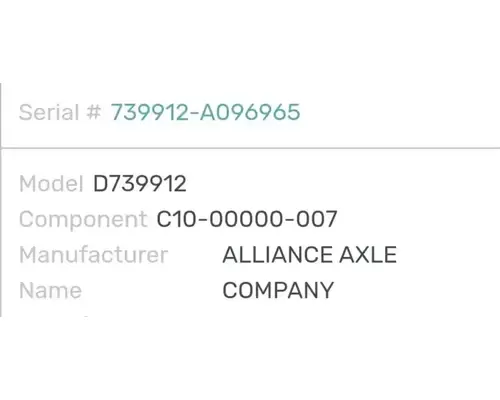500x400 pixels.
Task: Click the 007 ending of component code
Action: point(316,219)
